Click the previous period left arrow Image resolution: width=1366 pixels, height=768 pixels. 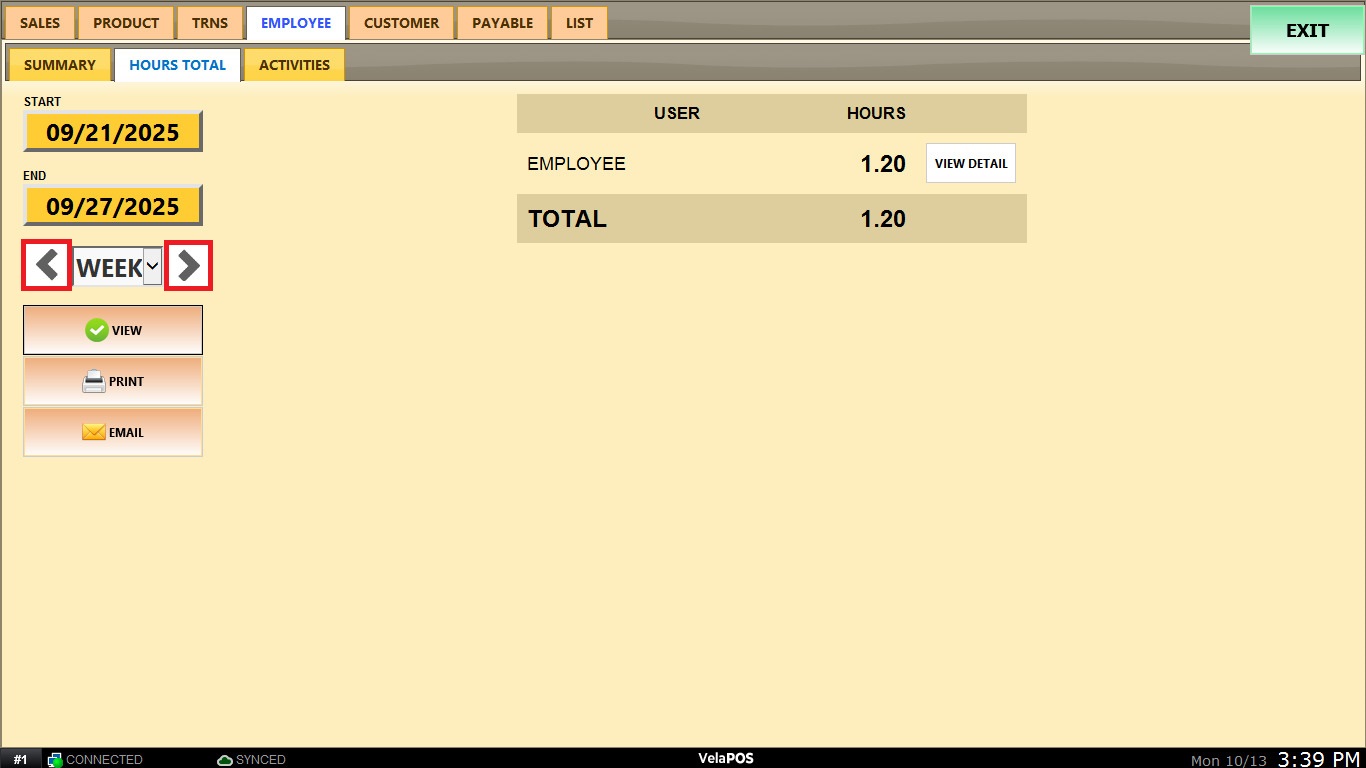[46, 266]
